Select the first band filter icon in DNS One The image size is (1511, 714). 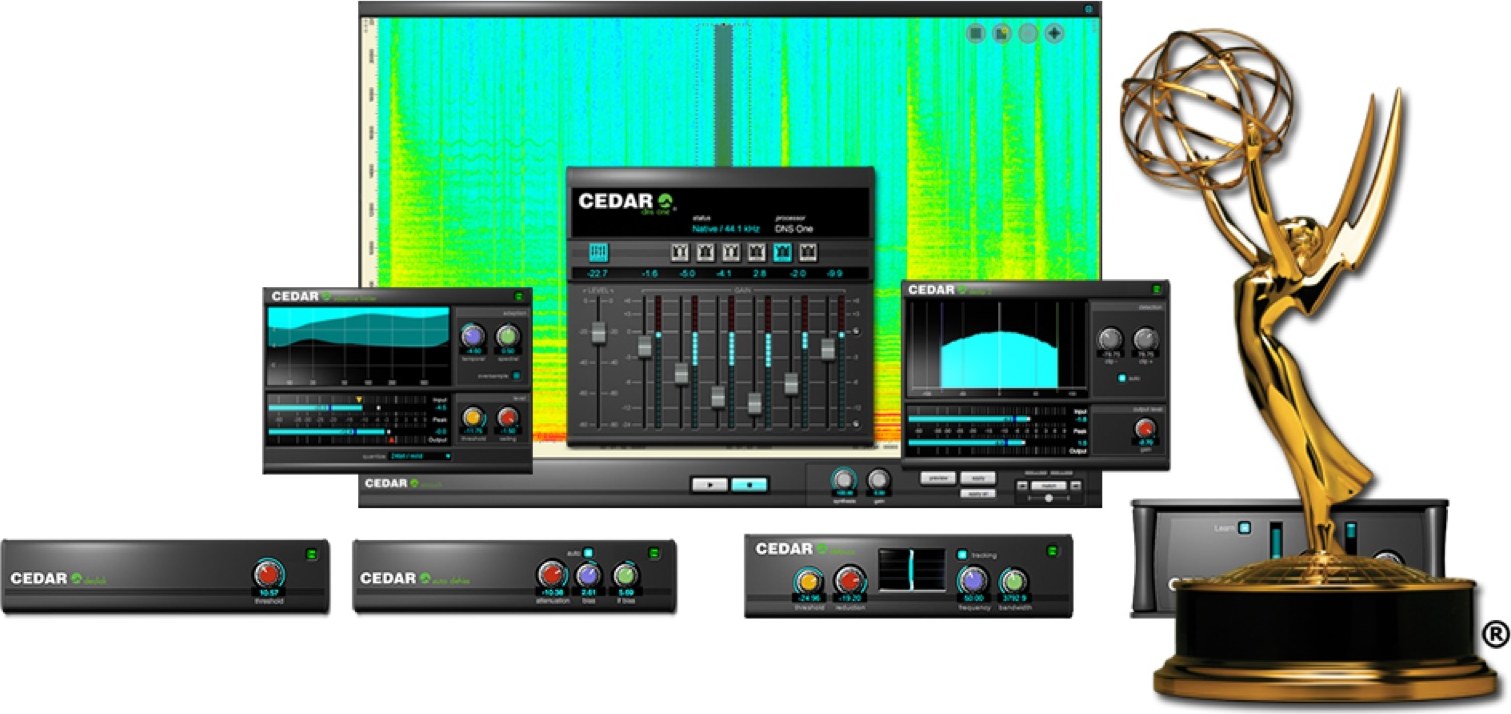(x=679, y=252)
